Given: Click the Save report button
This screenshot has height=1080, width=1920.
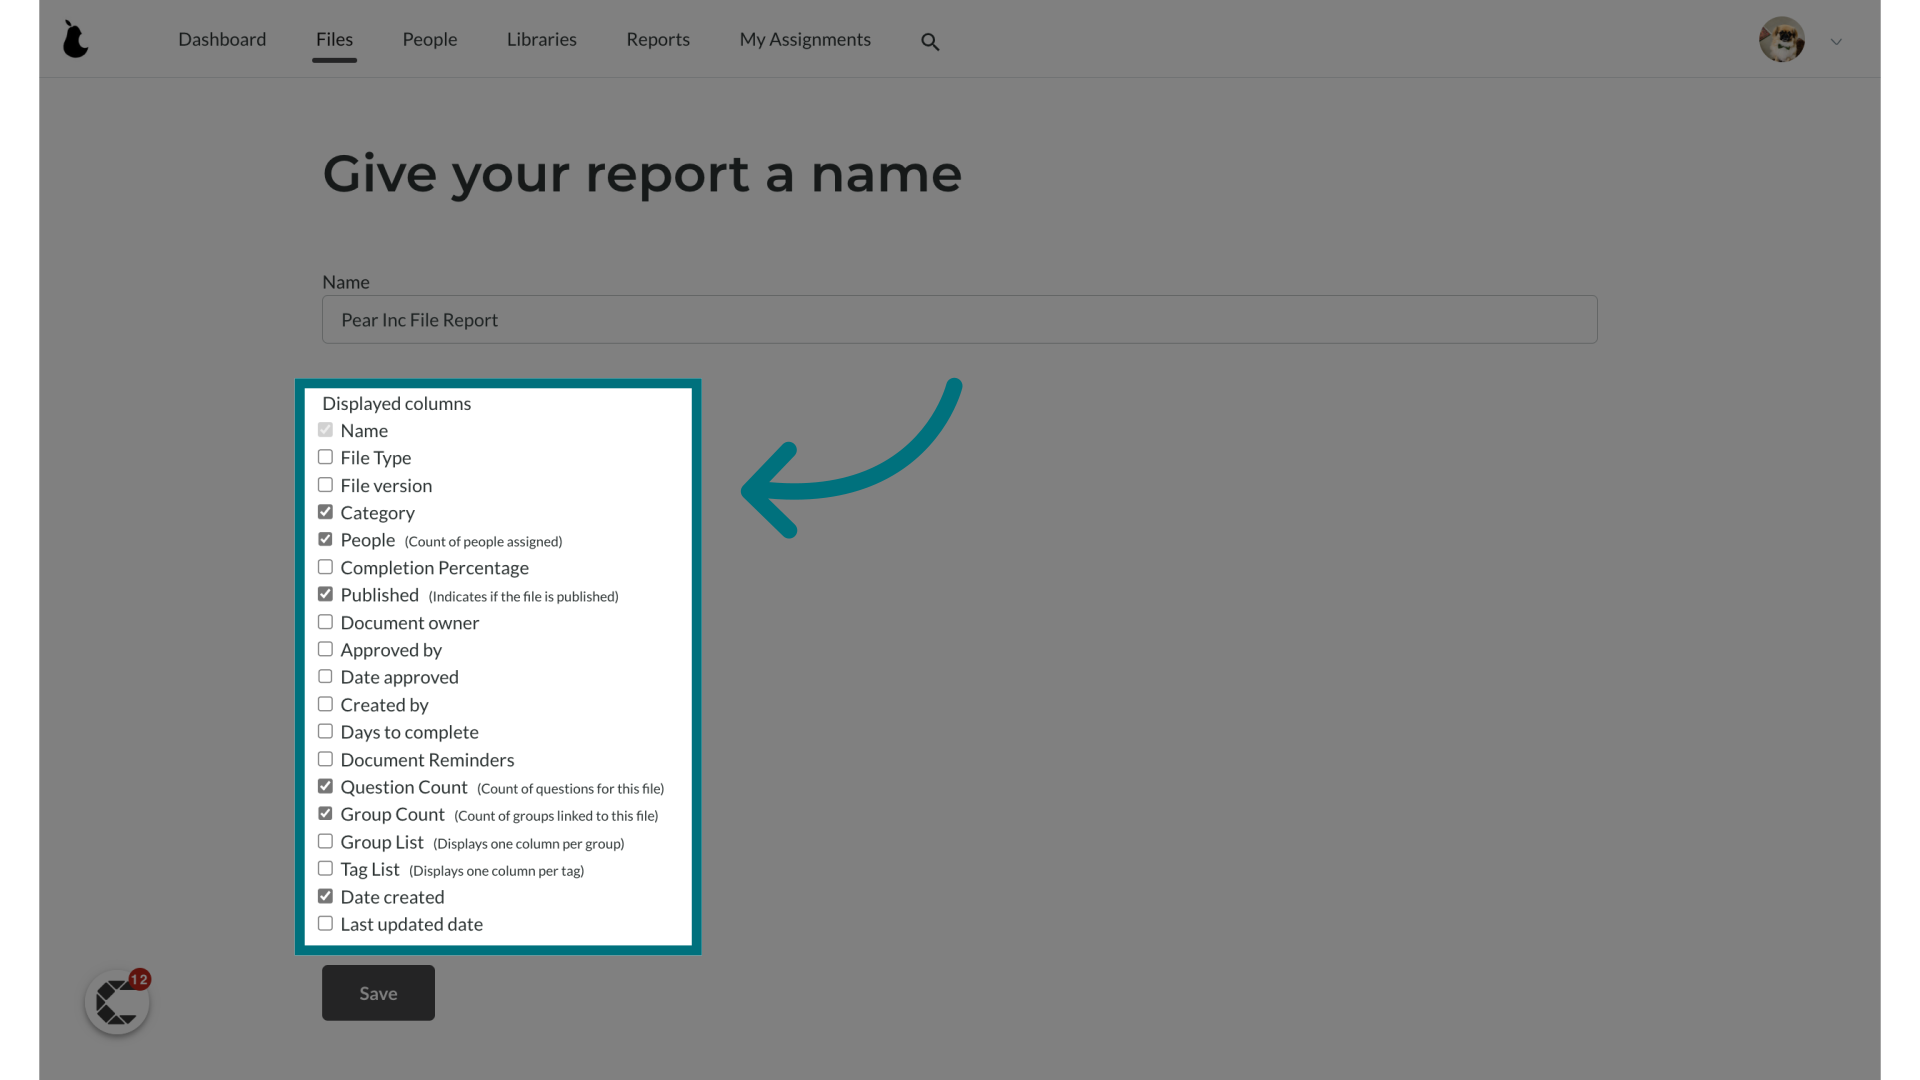Looking at the screenshot, I should [x=378, y=992].
